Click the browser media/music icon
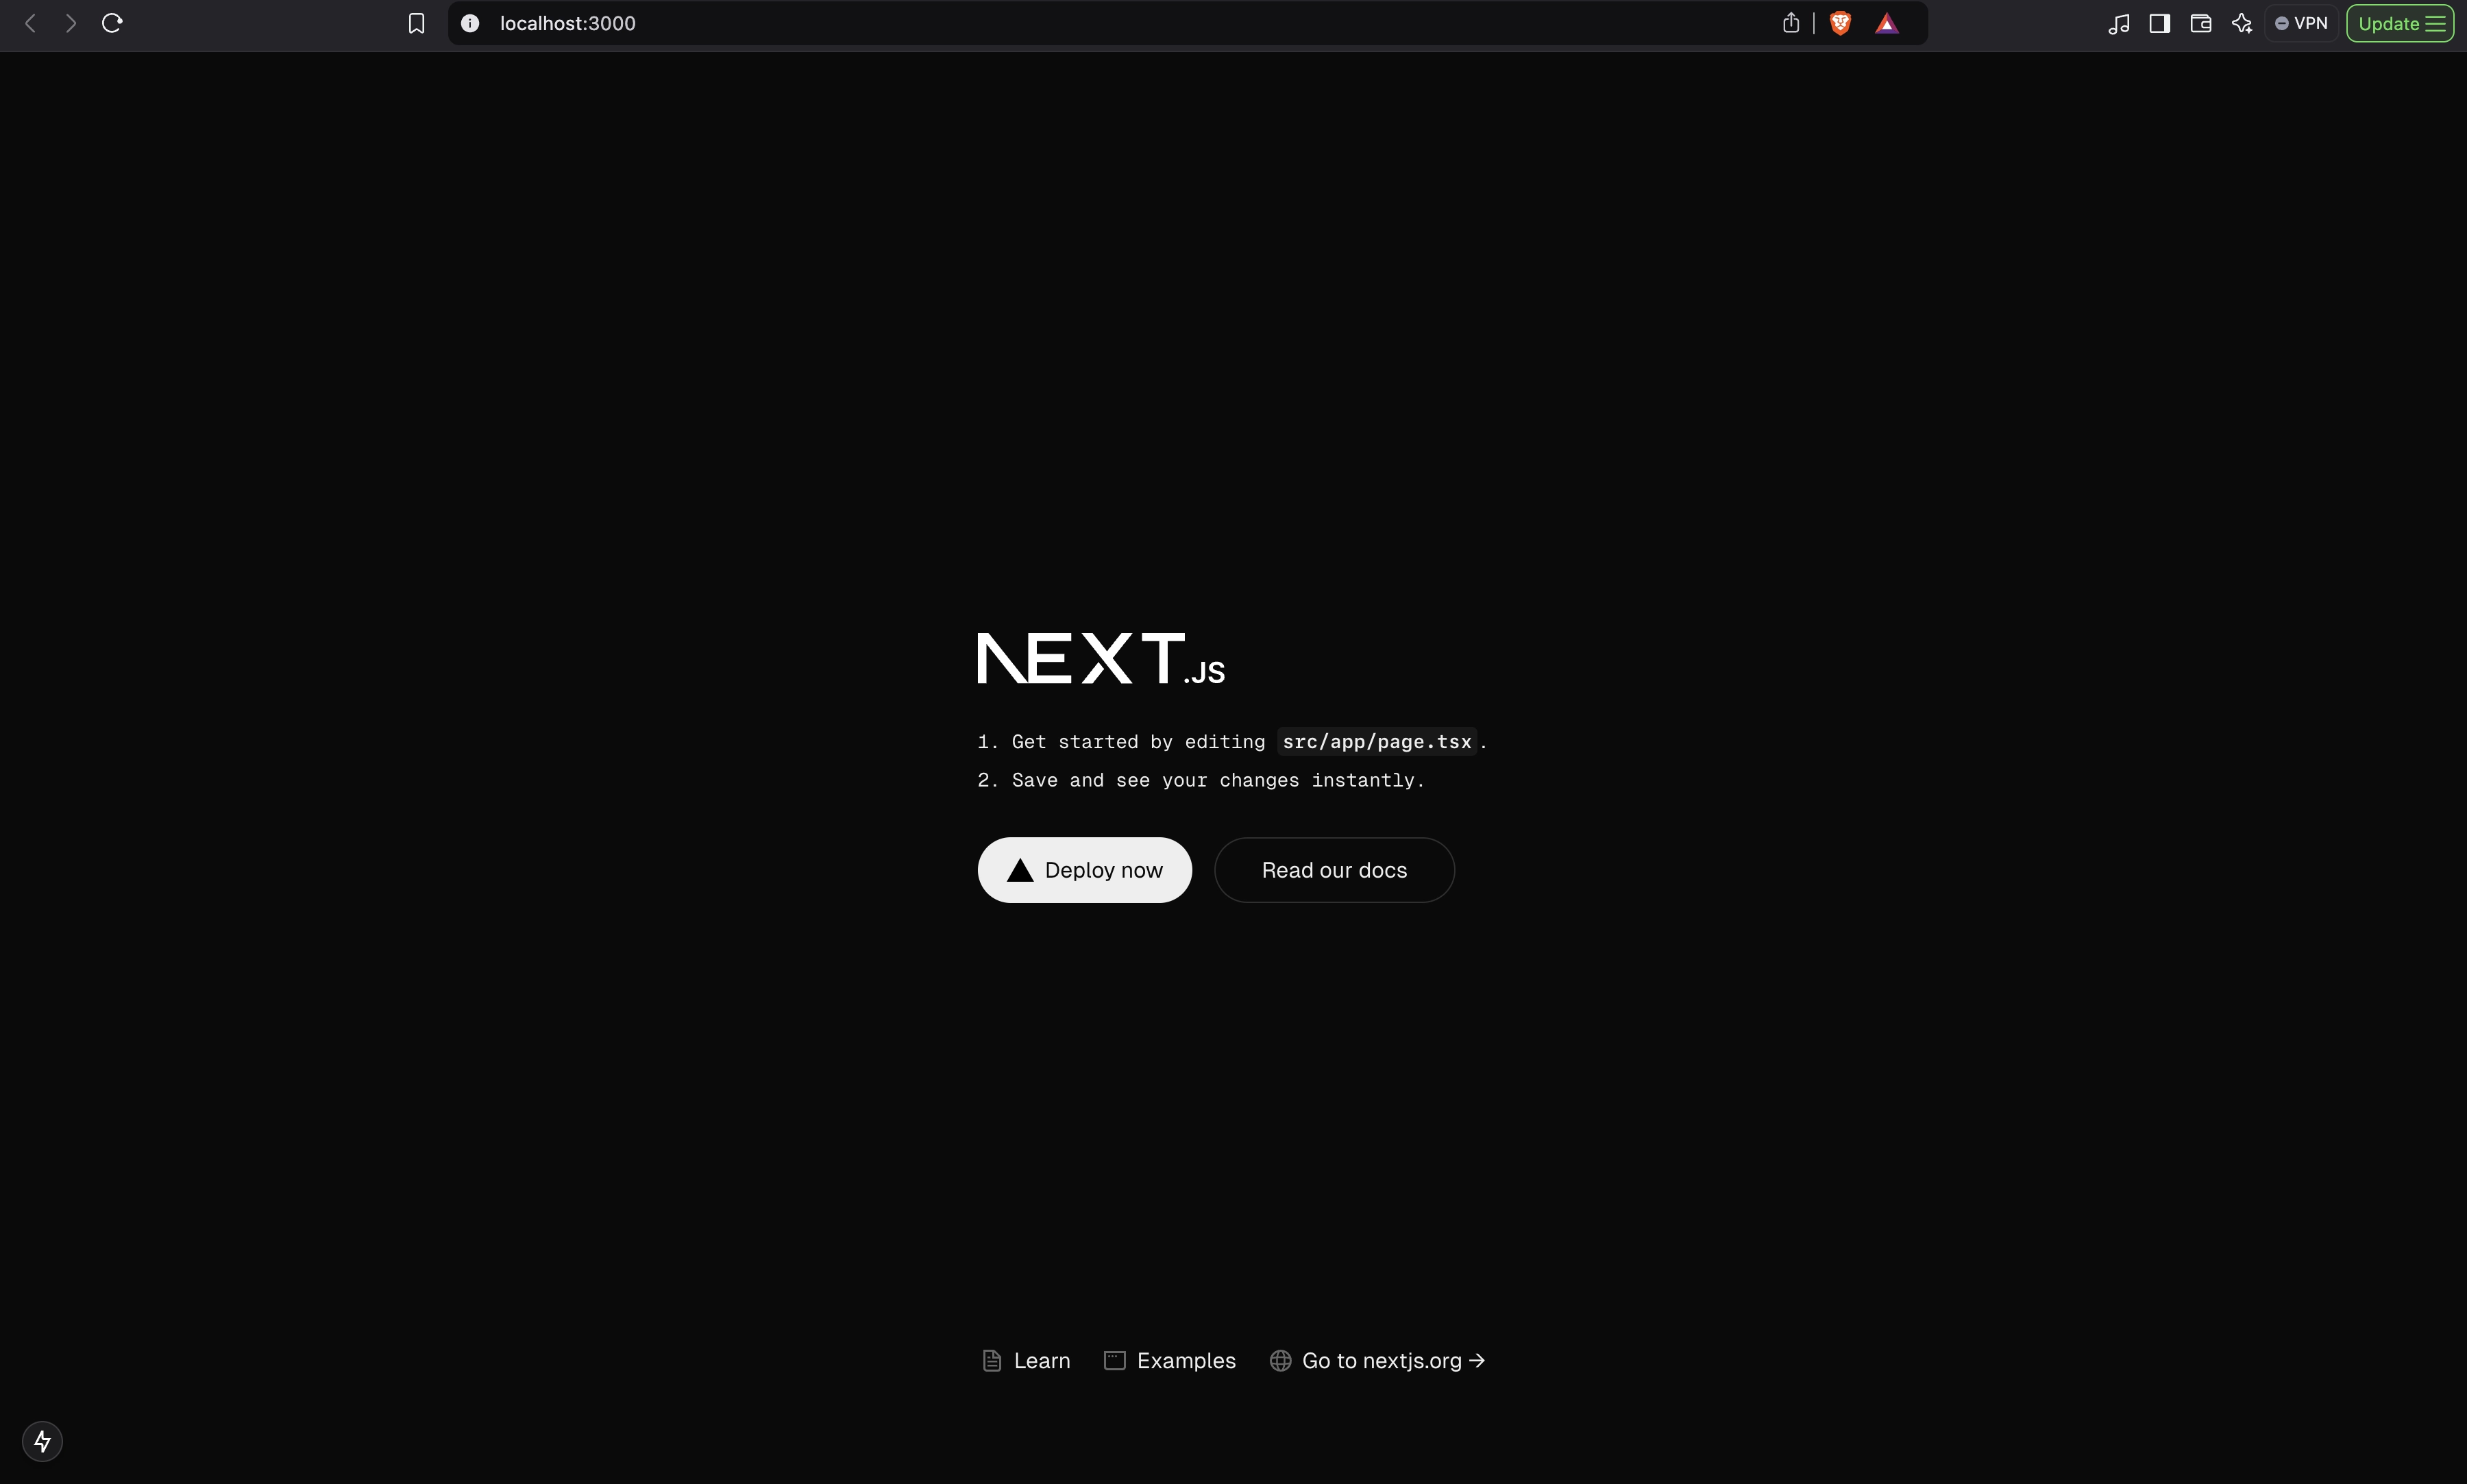The image size is (2467, 1484). pyautogui.click(x=2116, y=23)
